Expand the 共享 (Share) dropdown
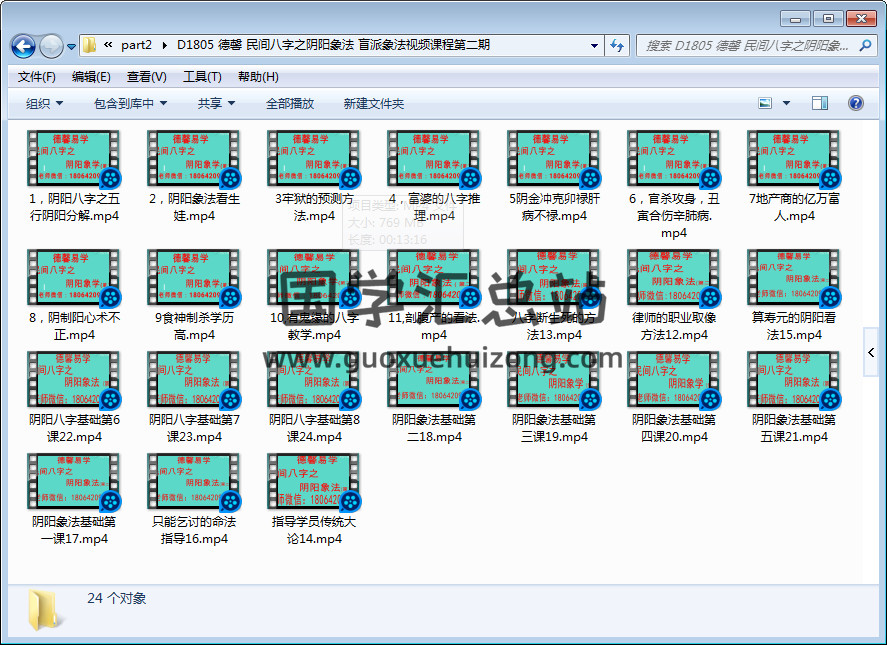This screenshot has width=887, height=645. (216, 103)
